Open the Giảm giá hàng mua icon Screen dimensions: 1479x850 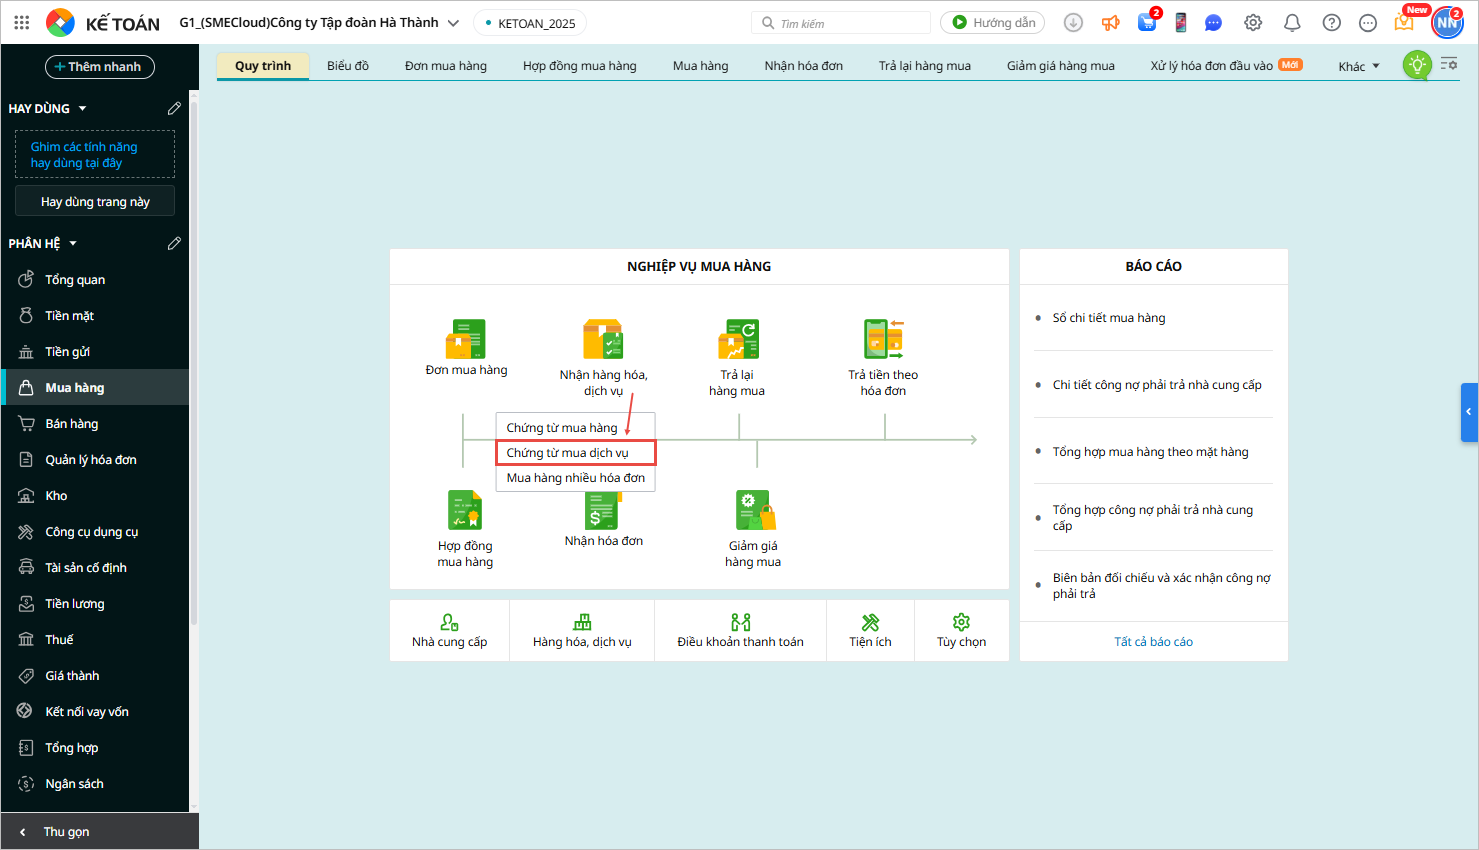click(x=754, y=510)
